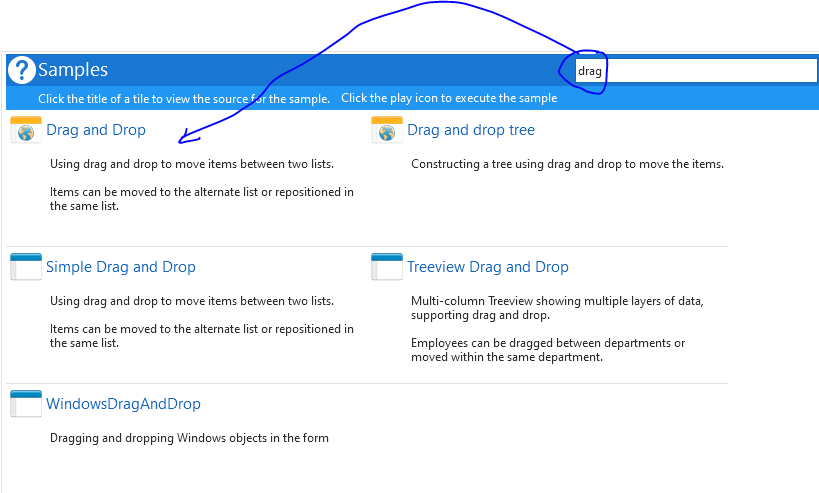Open the Simple Drag and Drop sample
Screen dimensions: 819x493
coord(121,267)
